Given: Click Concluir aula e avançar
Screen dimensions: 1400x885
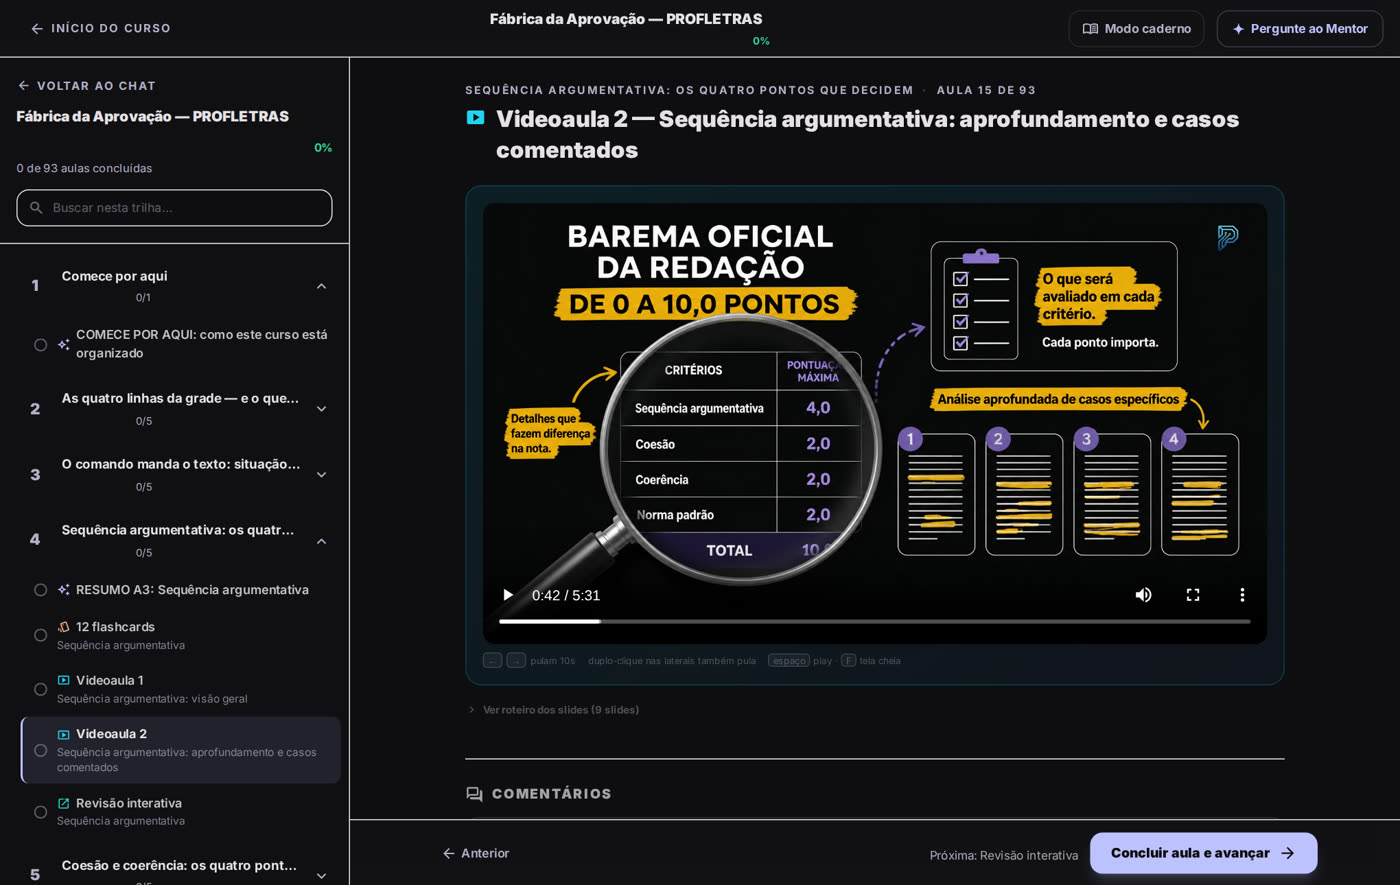Looking at the screenshot, I should 1203,853.
